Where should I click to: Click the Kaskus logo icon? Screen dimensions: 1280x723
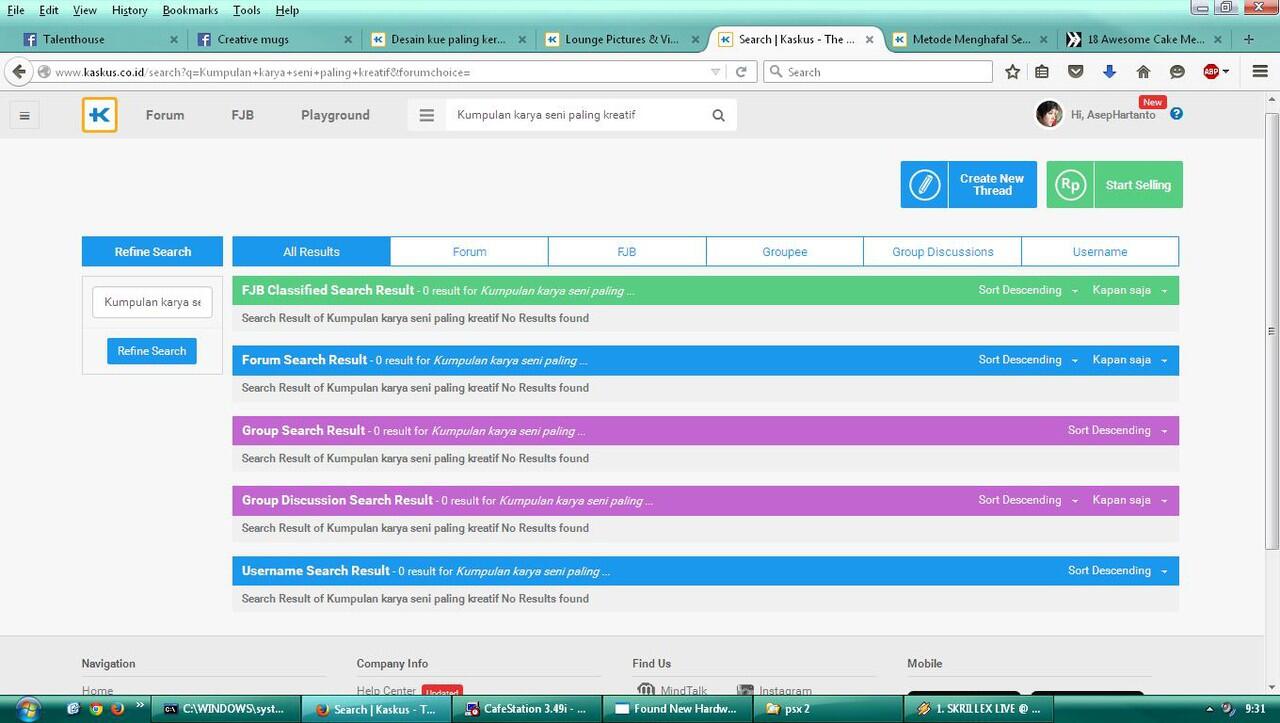pos(100,115)
